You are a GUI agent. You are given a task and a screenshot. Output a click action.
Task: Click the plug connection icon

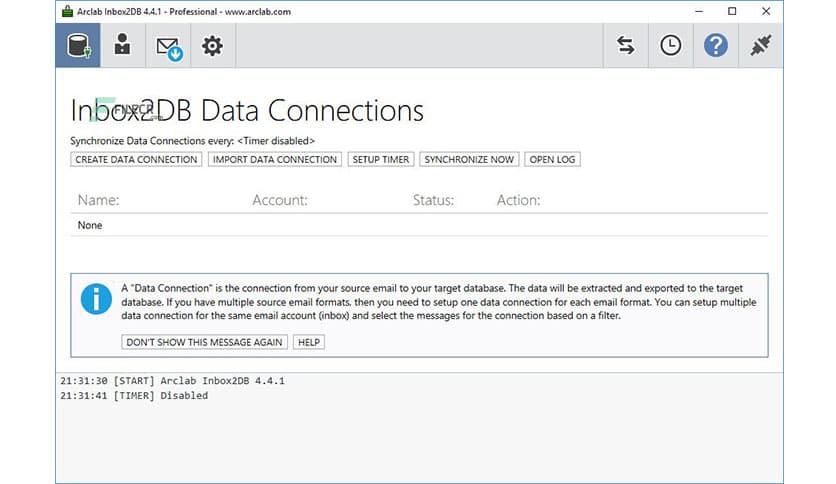coord(761,45)
